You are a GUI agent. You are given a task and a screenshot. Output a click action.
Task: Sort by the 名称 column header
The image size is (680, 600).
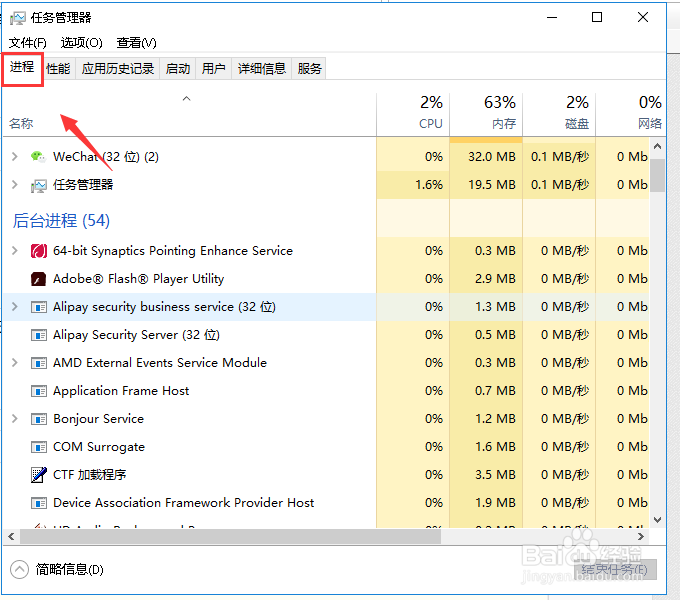pos(190,115)
